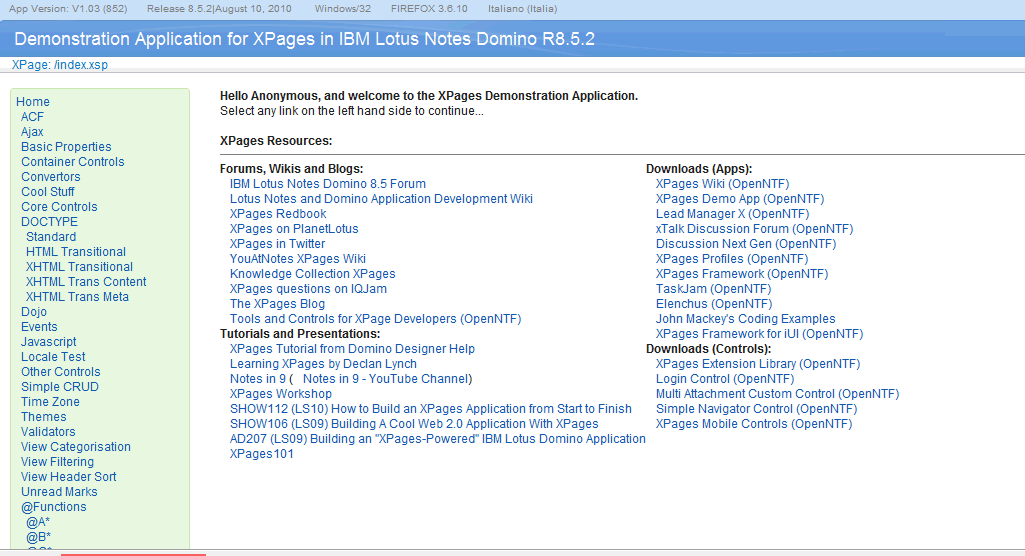The height and width of the screenshot is (556, 1025).
Task: Open the ACF page link
Action: 32,117
